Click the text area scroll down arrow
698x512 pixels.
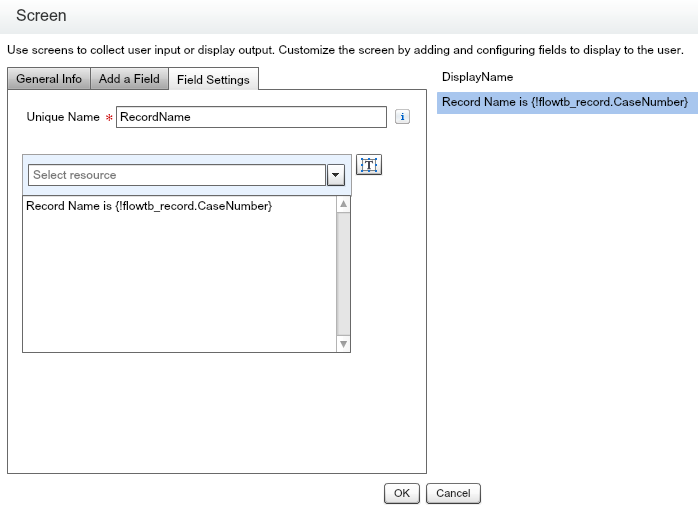344,343
